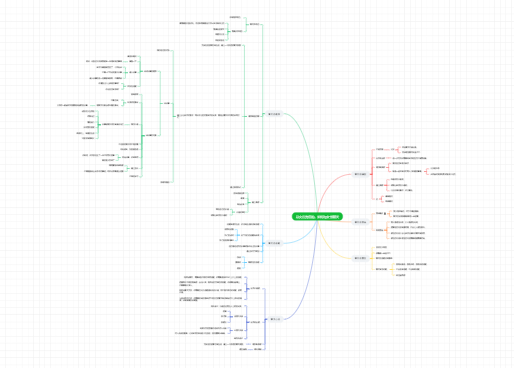Screen dimensions: 514x368
Task: Select the gray main topic on yellow branch
Action: pos(360,258)
